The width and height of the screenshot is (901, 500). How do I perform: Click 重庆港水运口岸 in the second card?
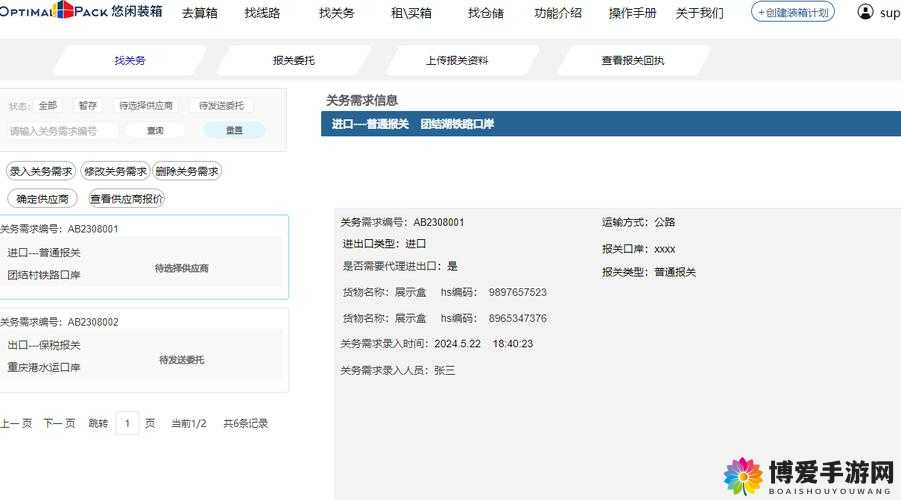pyautogui.click(x=44, y=367)
